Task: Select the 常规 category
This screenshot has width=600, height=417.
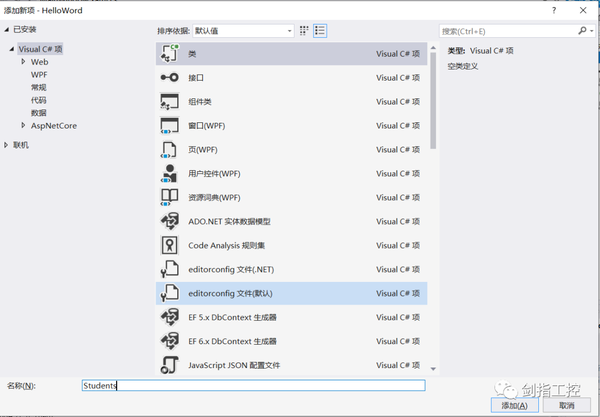Action: (x=39, y=87)
